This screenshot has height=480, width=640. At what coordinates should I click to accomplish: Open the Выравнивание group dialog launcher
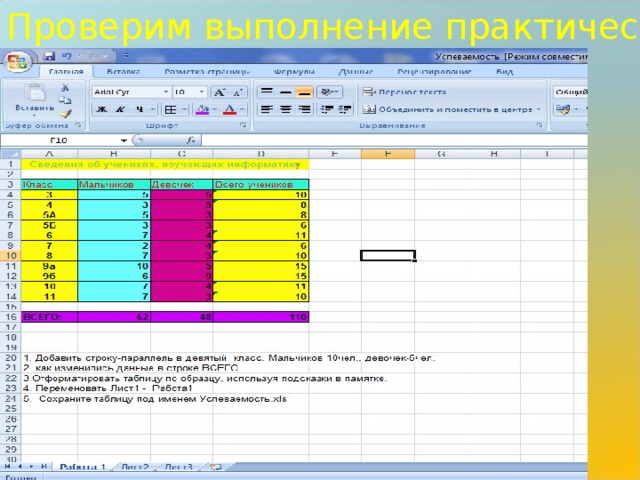pos(540,125)
